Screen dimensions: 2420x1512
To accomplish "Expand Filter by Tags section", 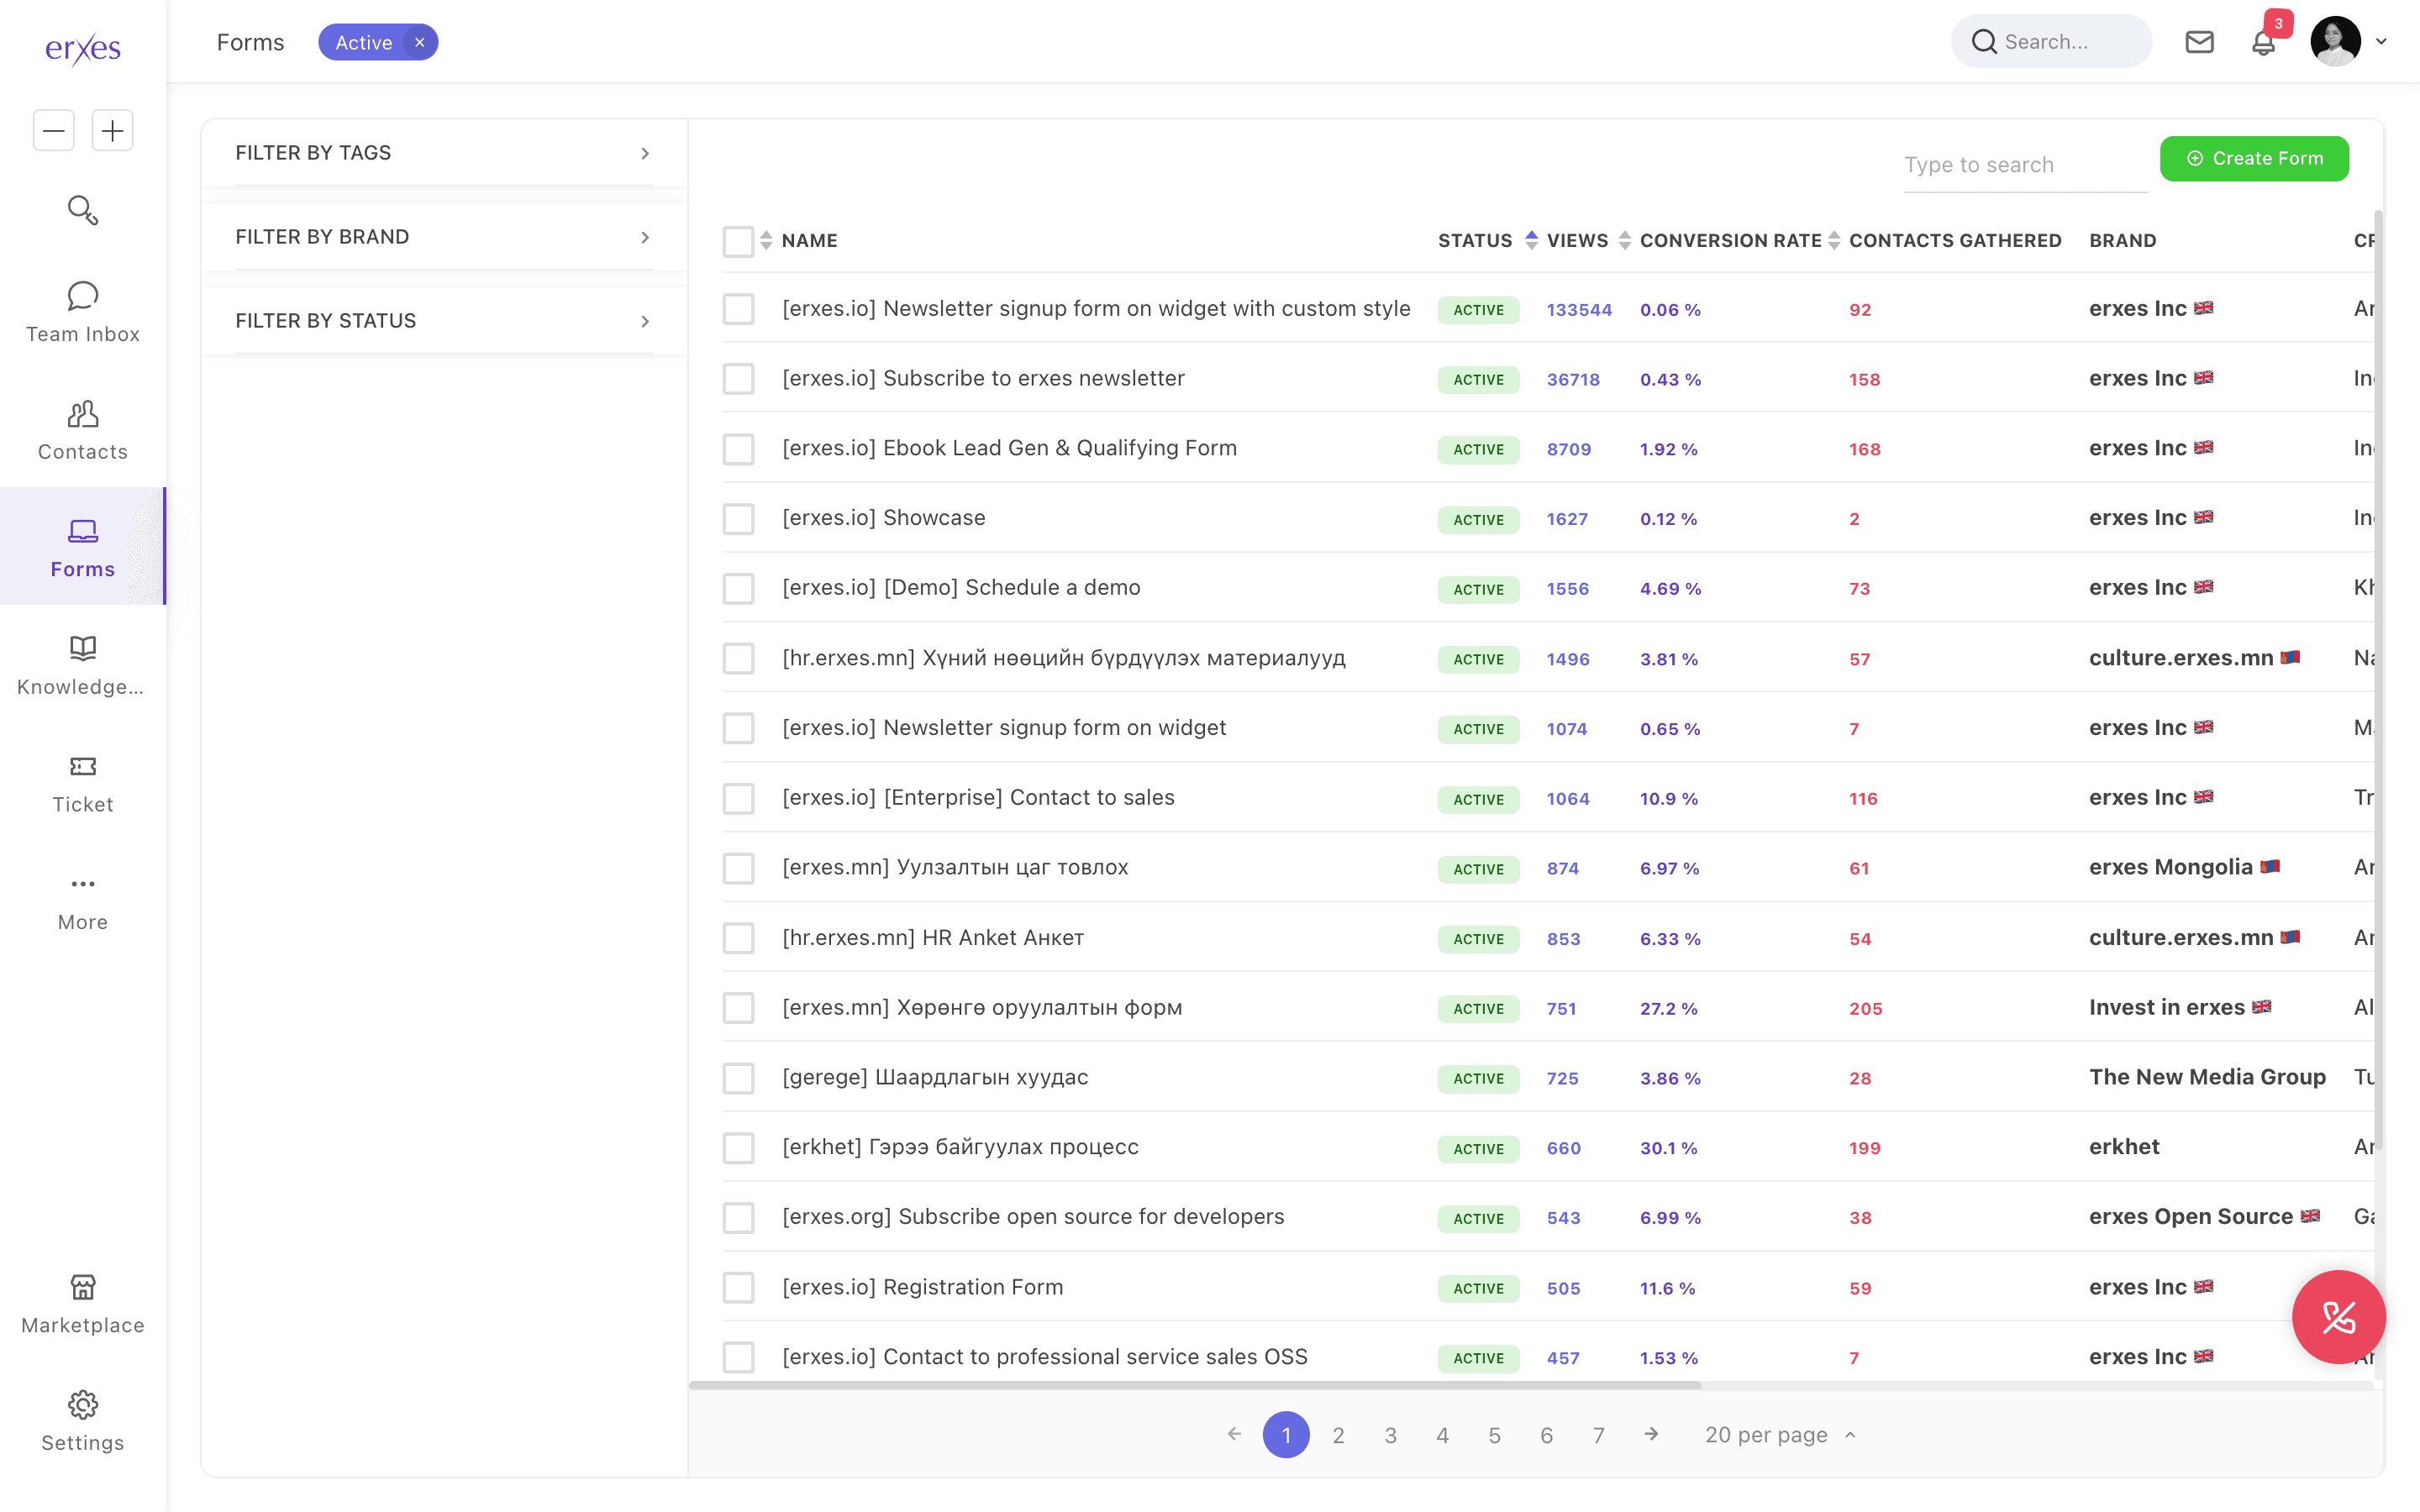I will tap(444, 153).
